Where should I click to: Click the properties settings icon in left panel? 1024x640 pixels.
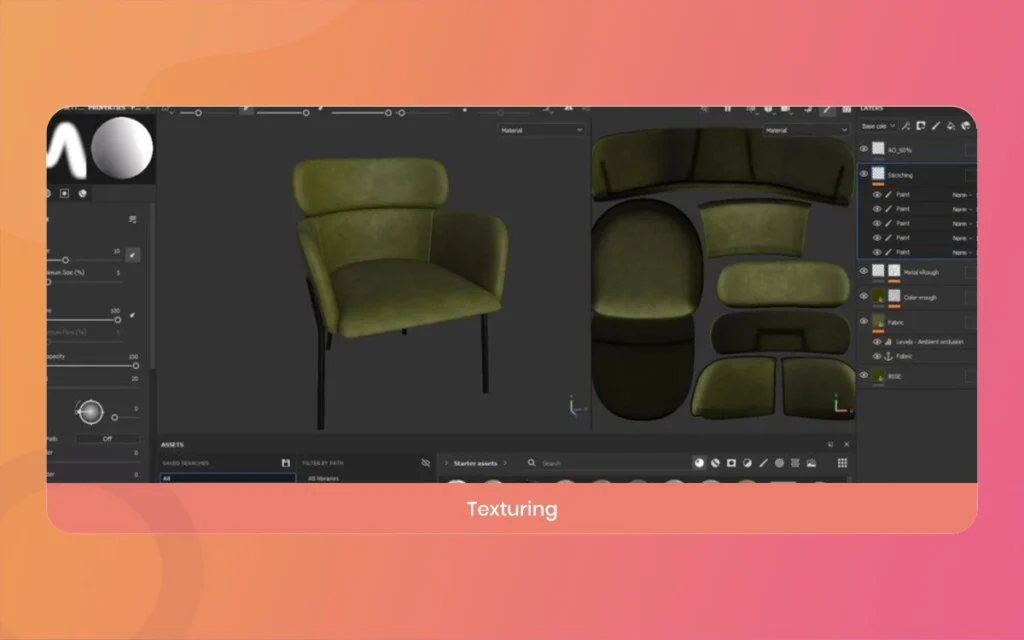(x=133, y=219)
